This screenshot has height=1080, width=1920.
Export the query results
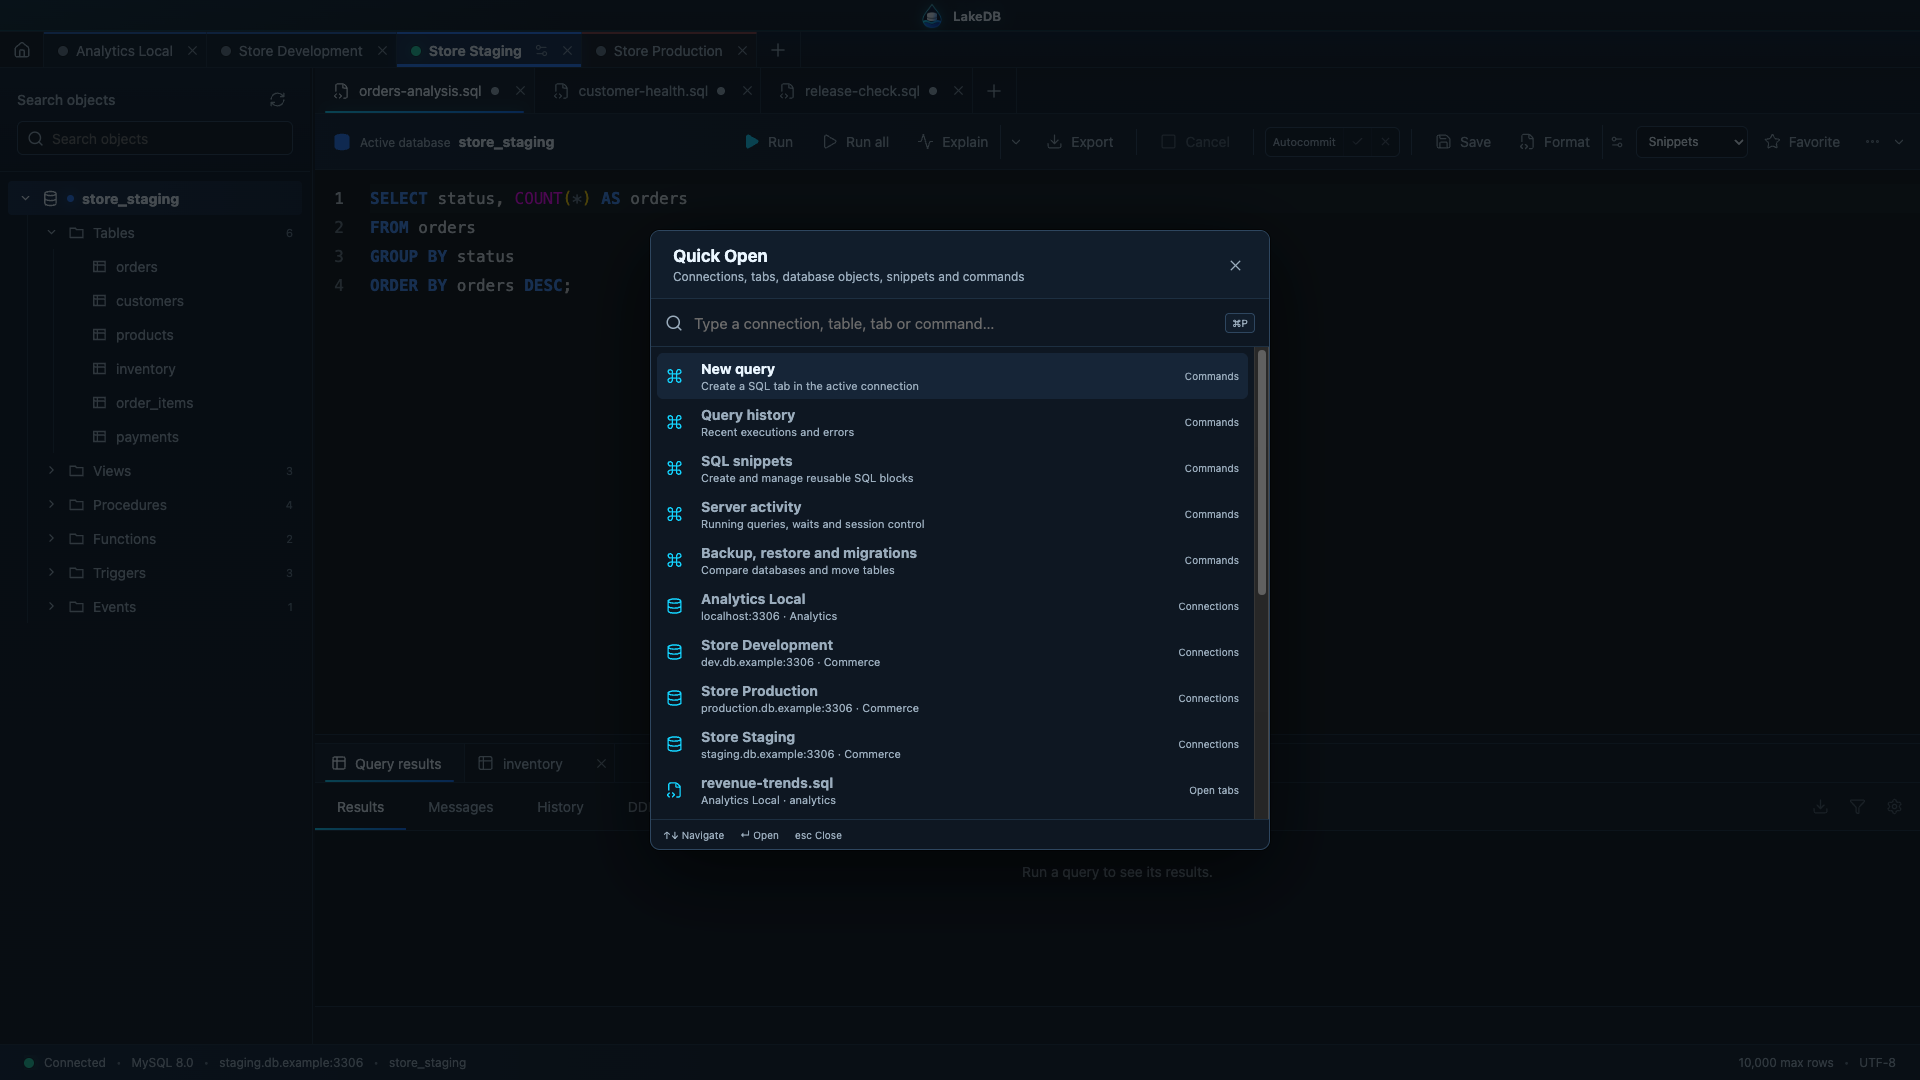[x=1080, y=142]
